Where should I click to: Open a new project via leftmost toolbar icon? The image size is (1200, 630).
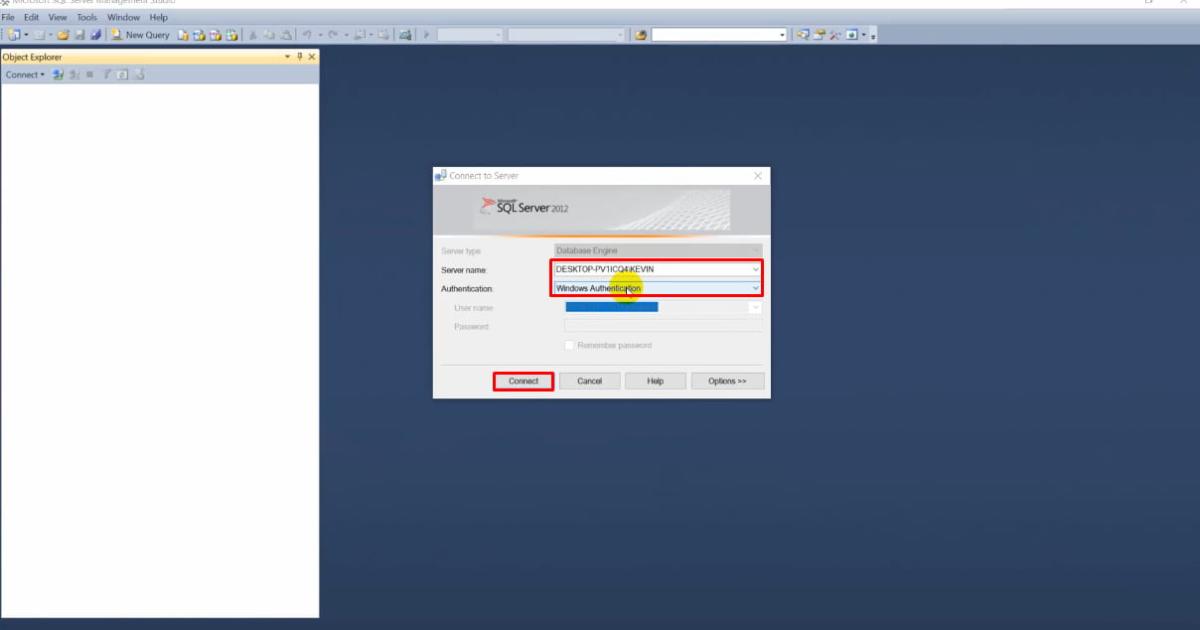15,33
